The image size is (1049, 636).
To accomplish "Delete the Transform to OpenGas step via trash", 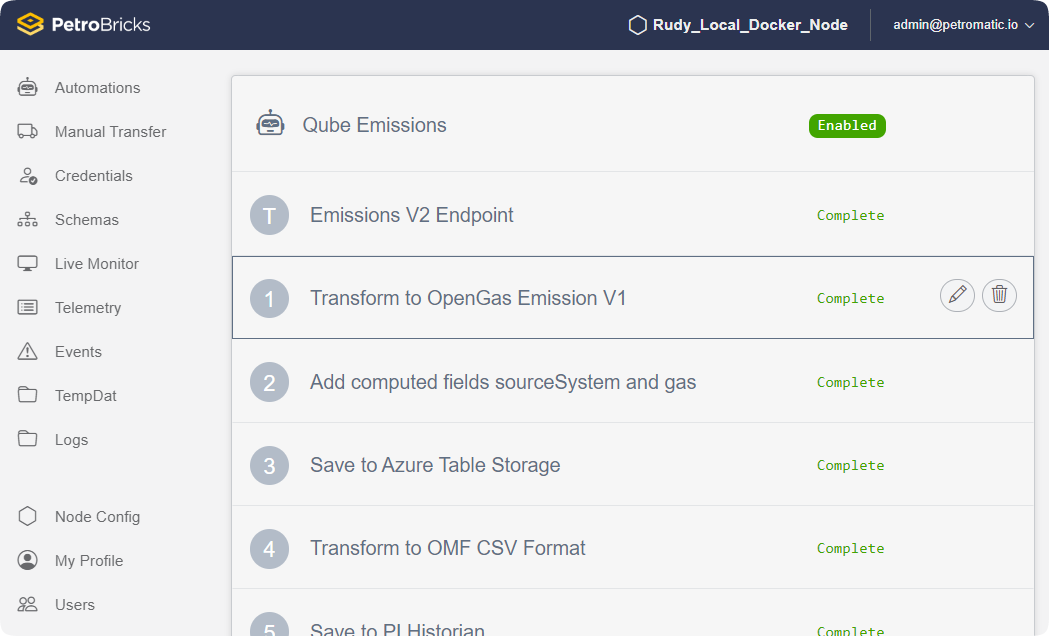I will pyautogui.click(x=999, y=295).
